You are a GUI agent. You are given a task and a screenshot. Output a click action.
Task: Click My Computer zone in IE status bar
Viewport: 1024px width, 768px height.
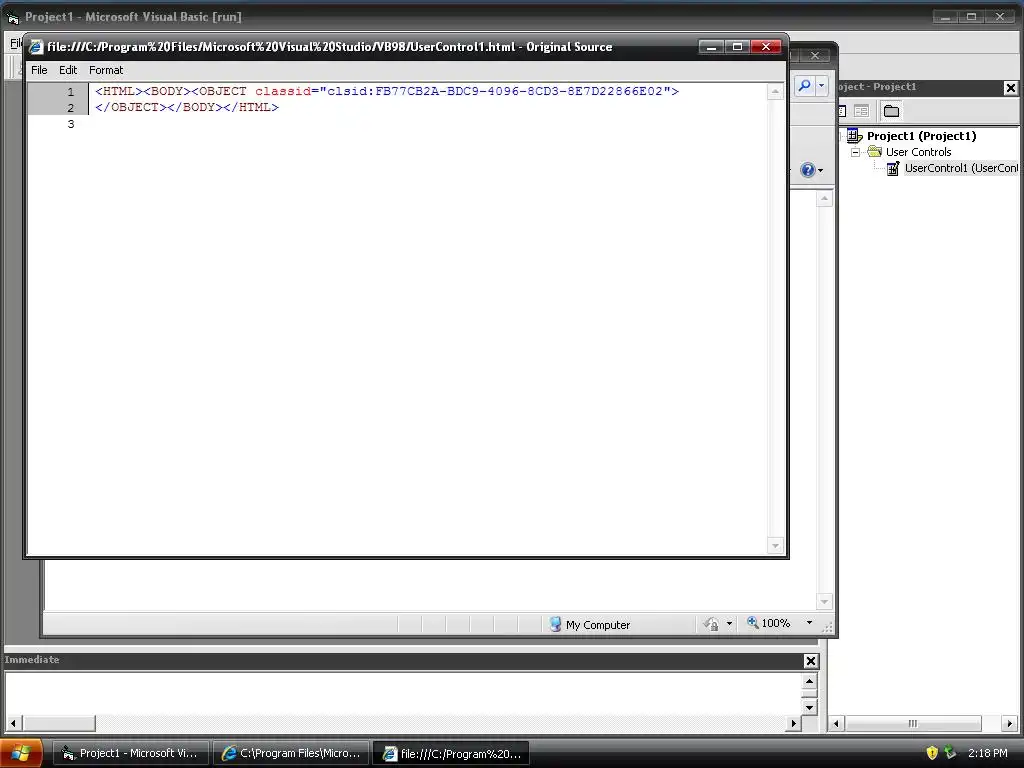pos(598,625)
